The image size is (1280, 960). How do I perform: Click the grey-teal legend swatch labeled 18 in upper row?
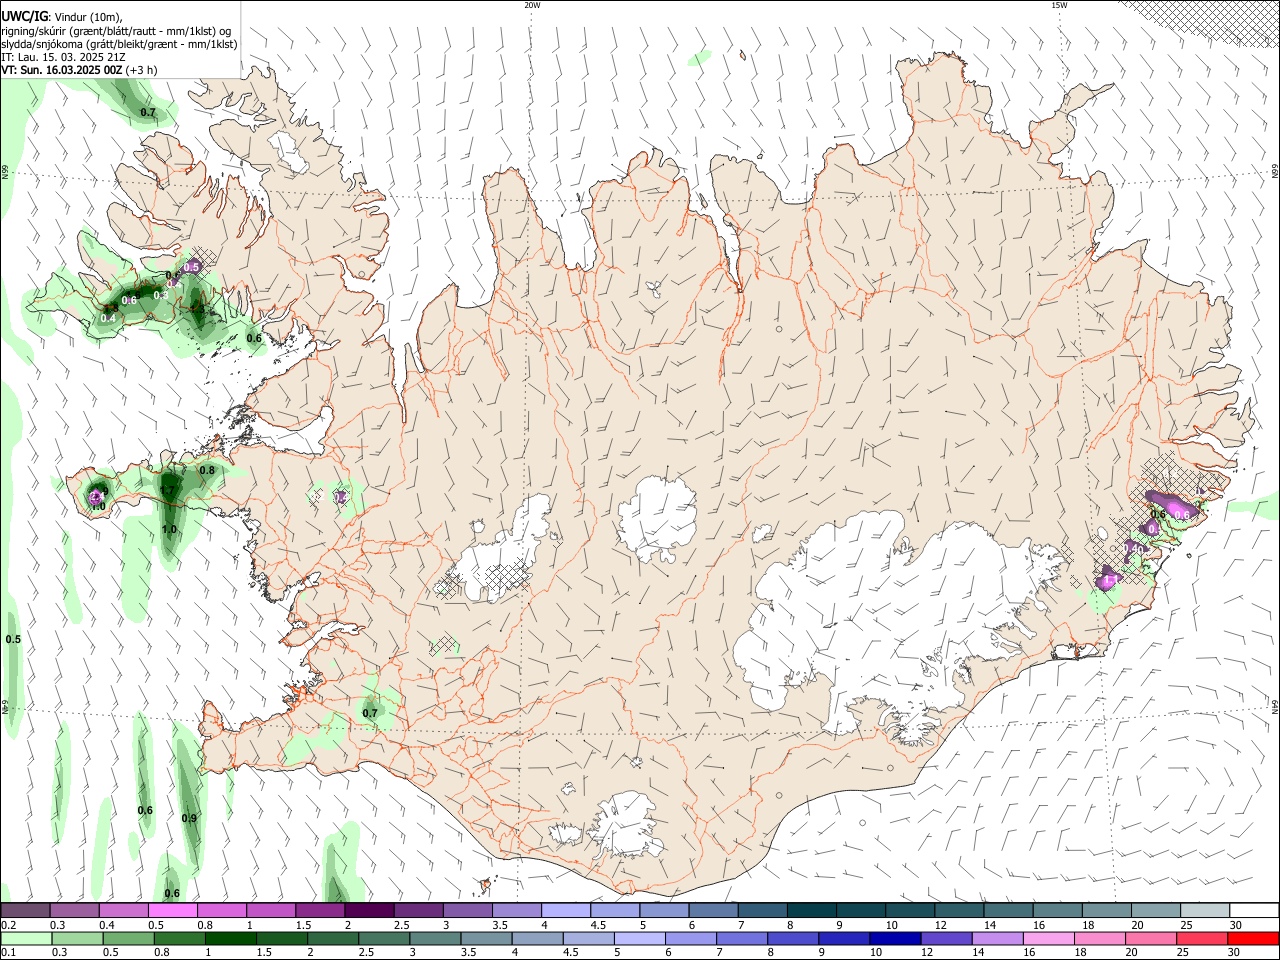tap(1107, 911)
